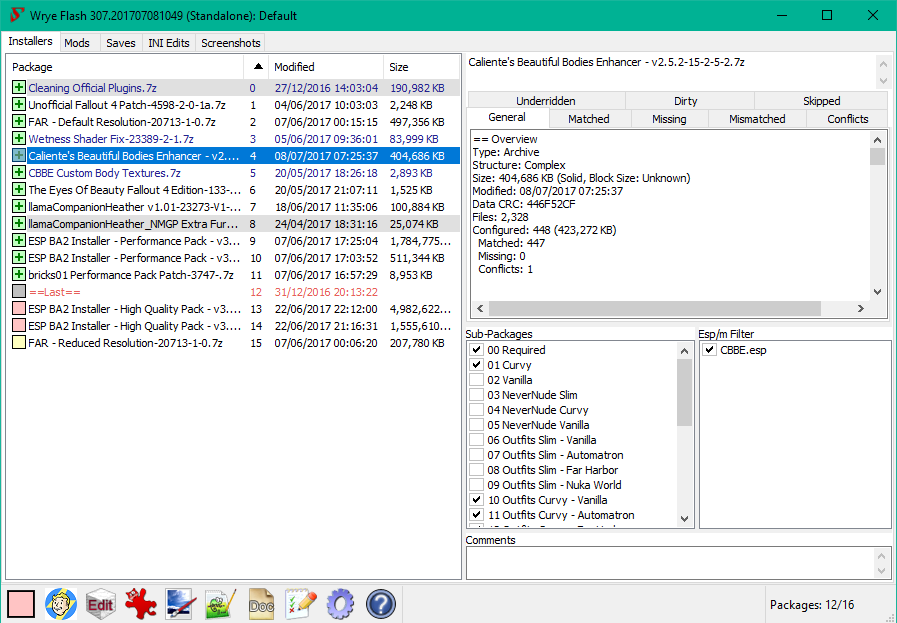The width and height of the screenshot is (897, 623).
Task: View the Missing files tab
Action: [x=669, y=118]
